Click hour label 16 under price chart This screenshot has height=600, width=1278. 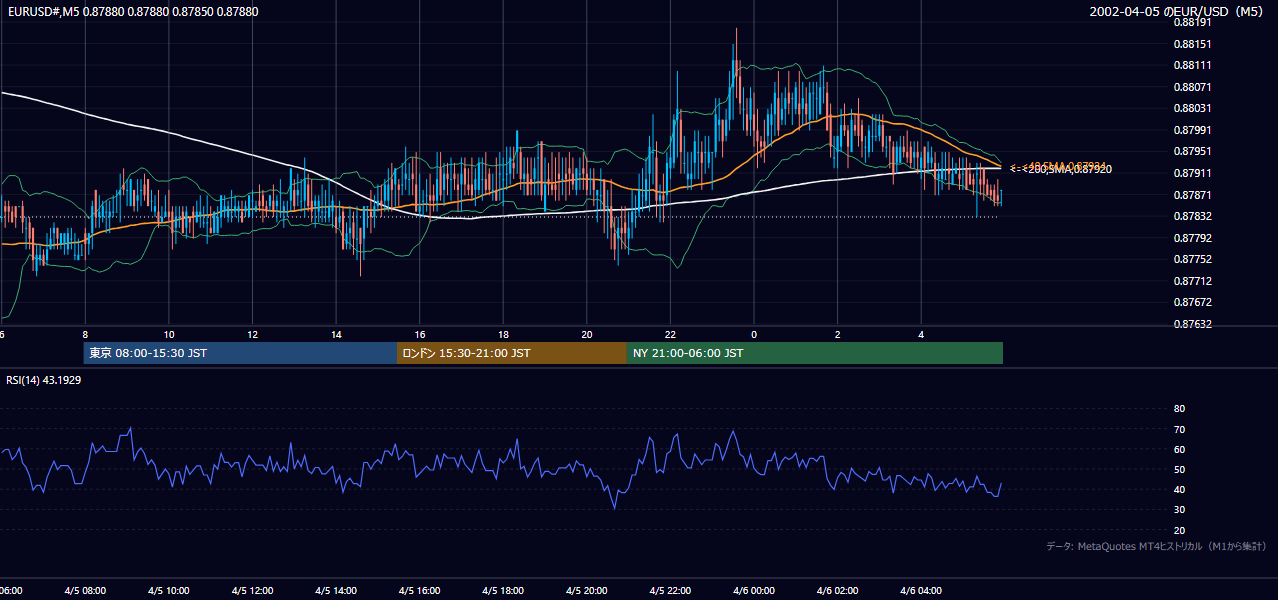pos(420,334)
